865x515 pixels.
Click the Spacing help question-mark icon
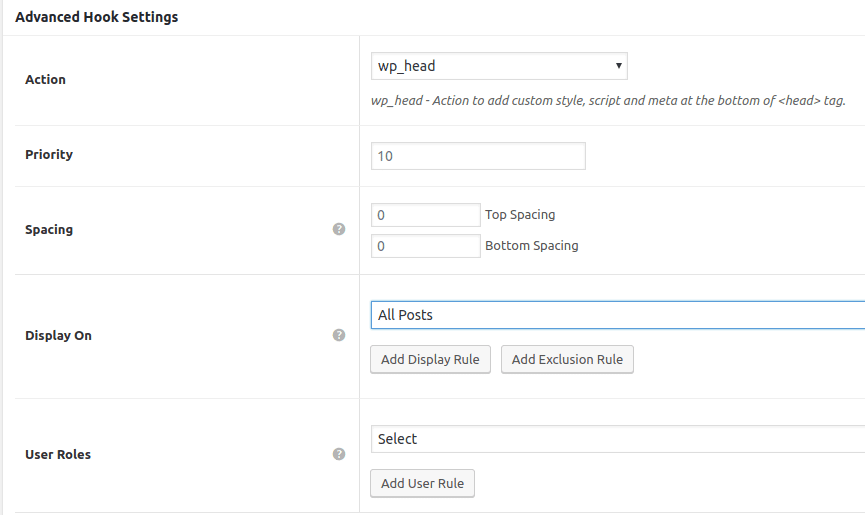[339, 229]
